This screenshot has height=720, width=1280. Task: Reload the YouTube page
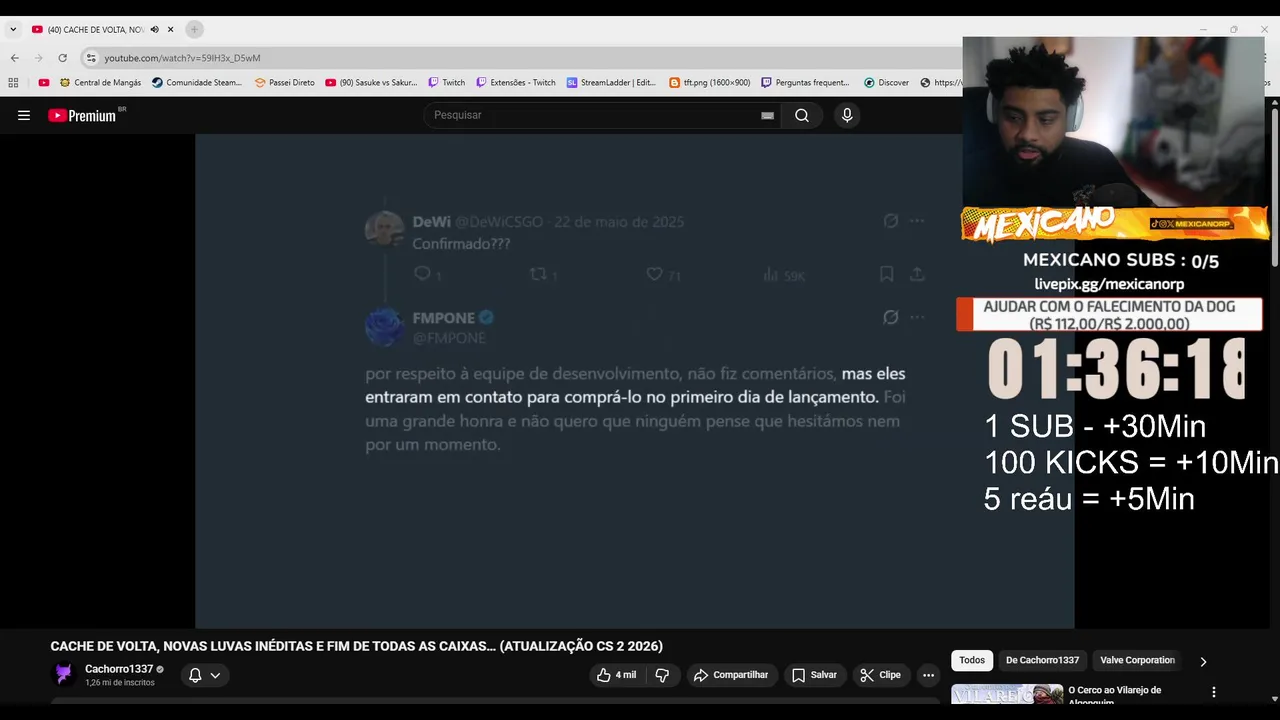click(x=63, y=58)
